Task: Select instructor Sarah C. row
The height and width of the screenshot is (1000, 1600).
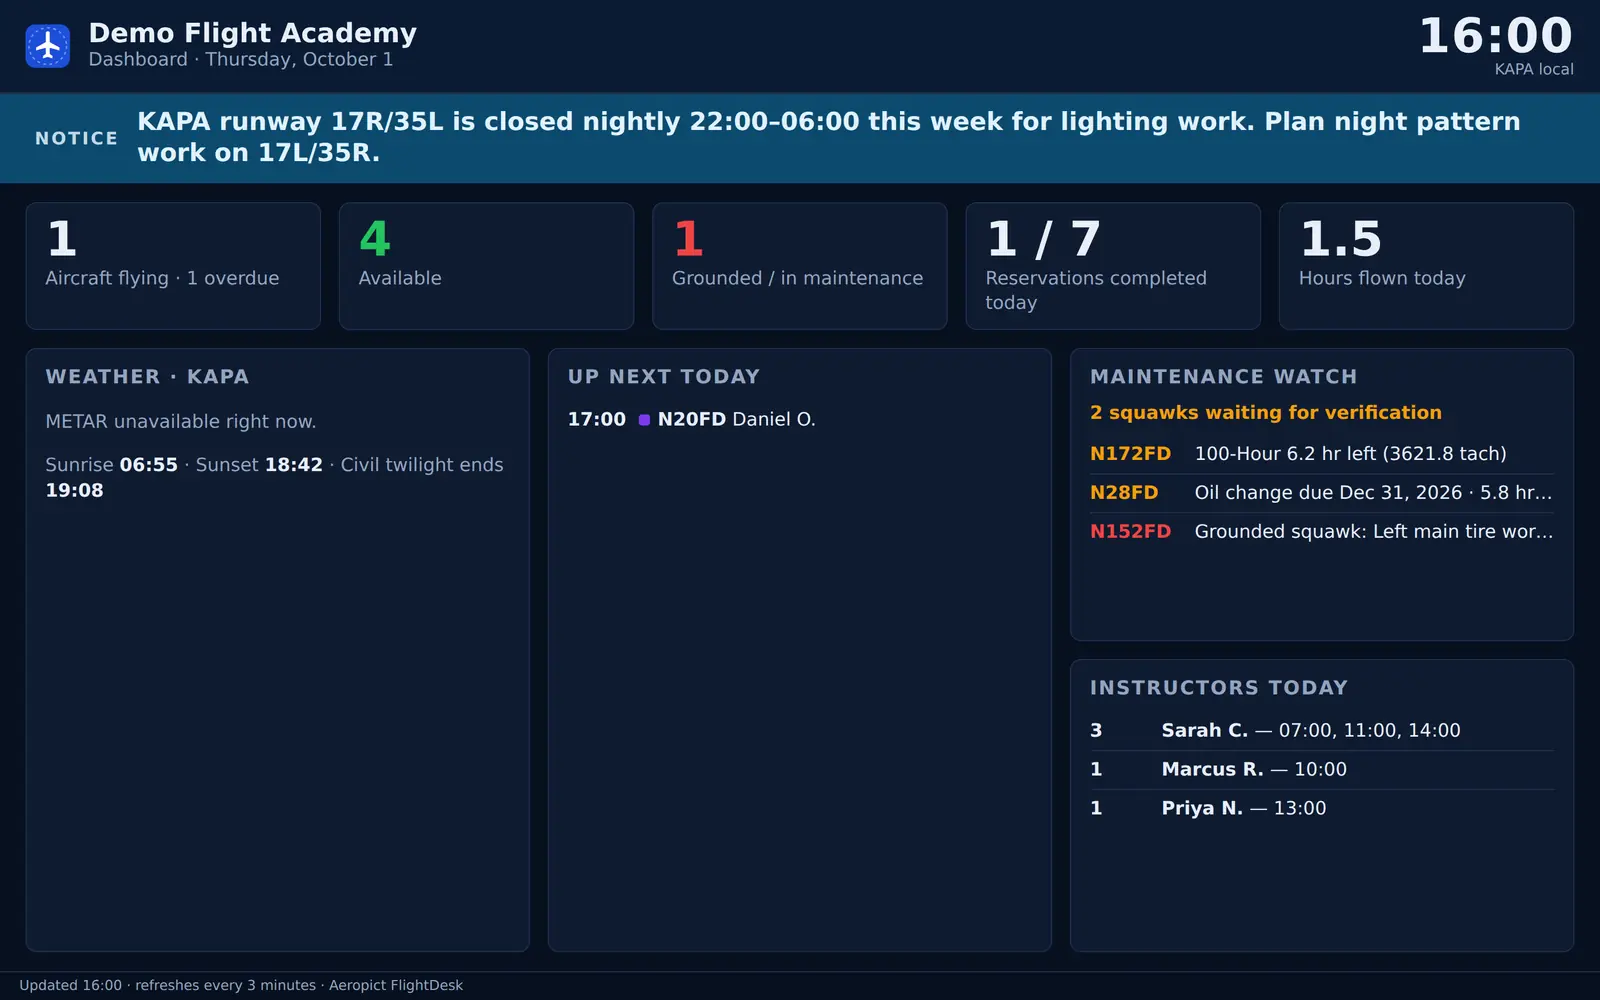Action: pyautogui.click(x=1322, y=731)
